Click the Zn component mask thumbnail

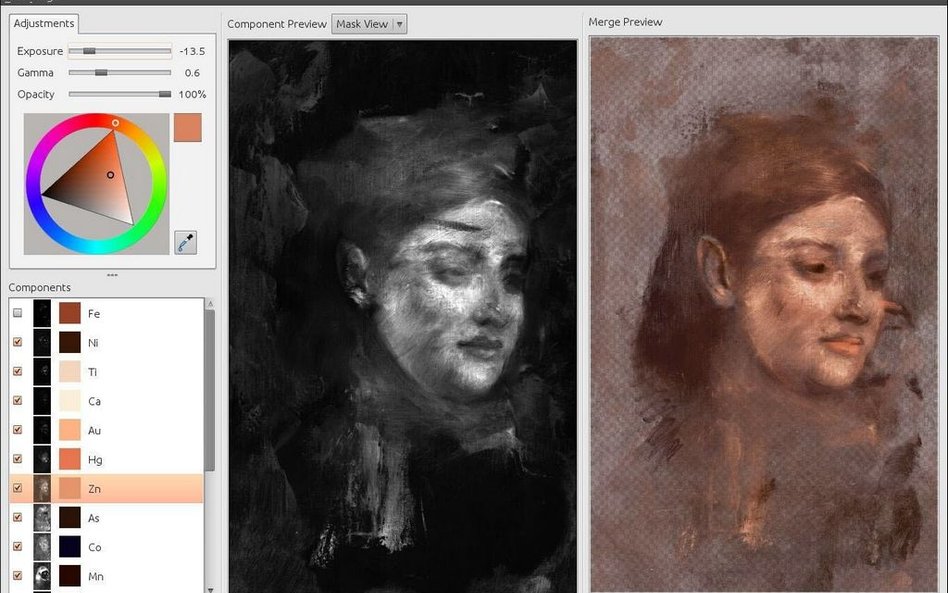click(x=42, y=488)
